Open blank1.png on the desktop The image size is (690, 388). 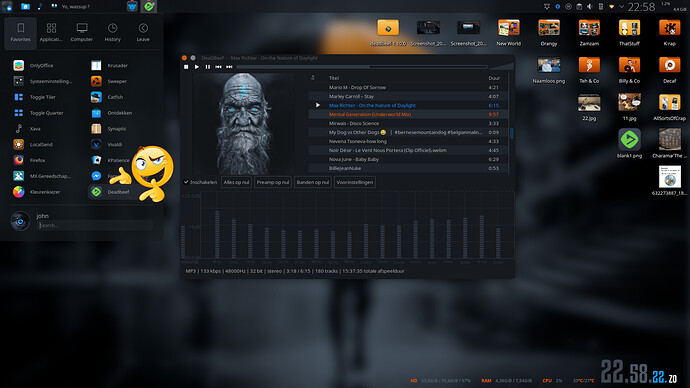tap(629, 144)
